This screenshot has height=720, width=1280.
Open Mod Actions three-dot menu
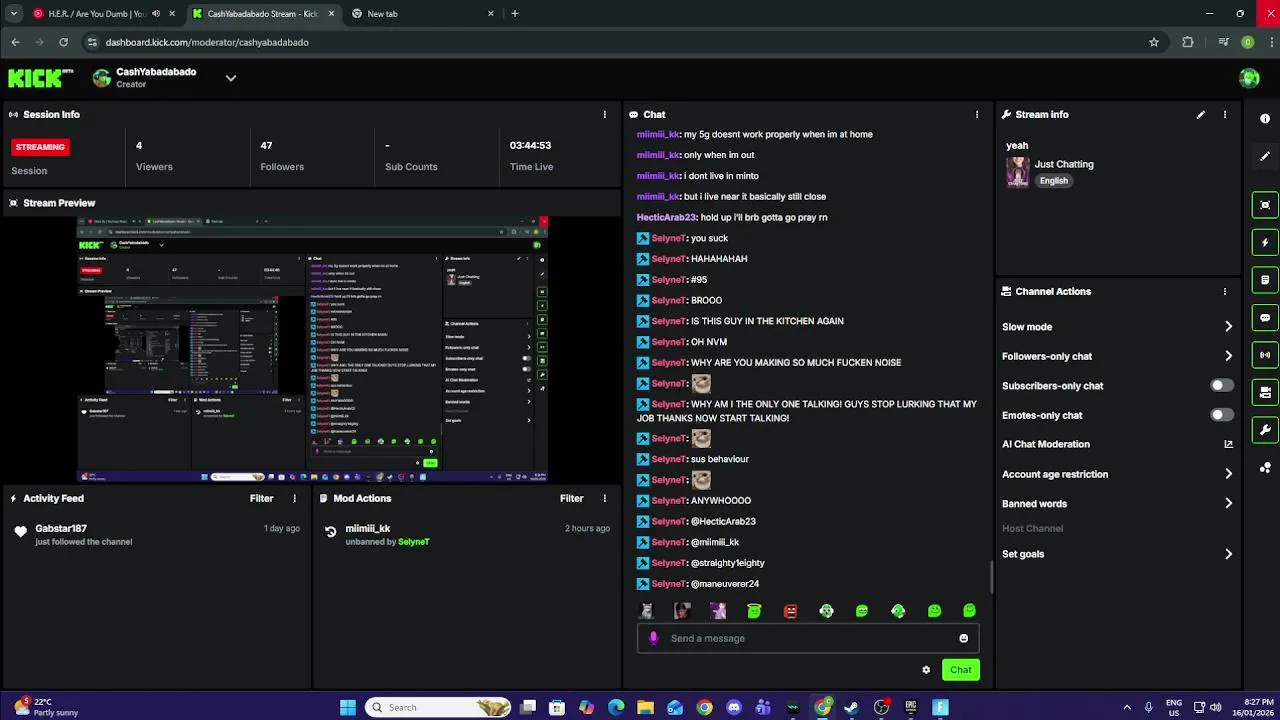(604, 498)
